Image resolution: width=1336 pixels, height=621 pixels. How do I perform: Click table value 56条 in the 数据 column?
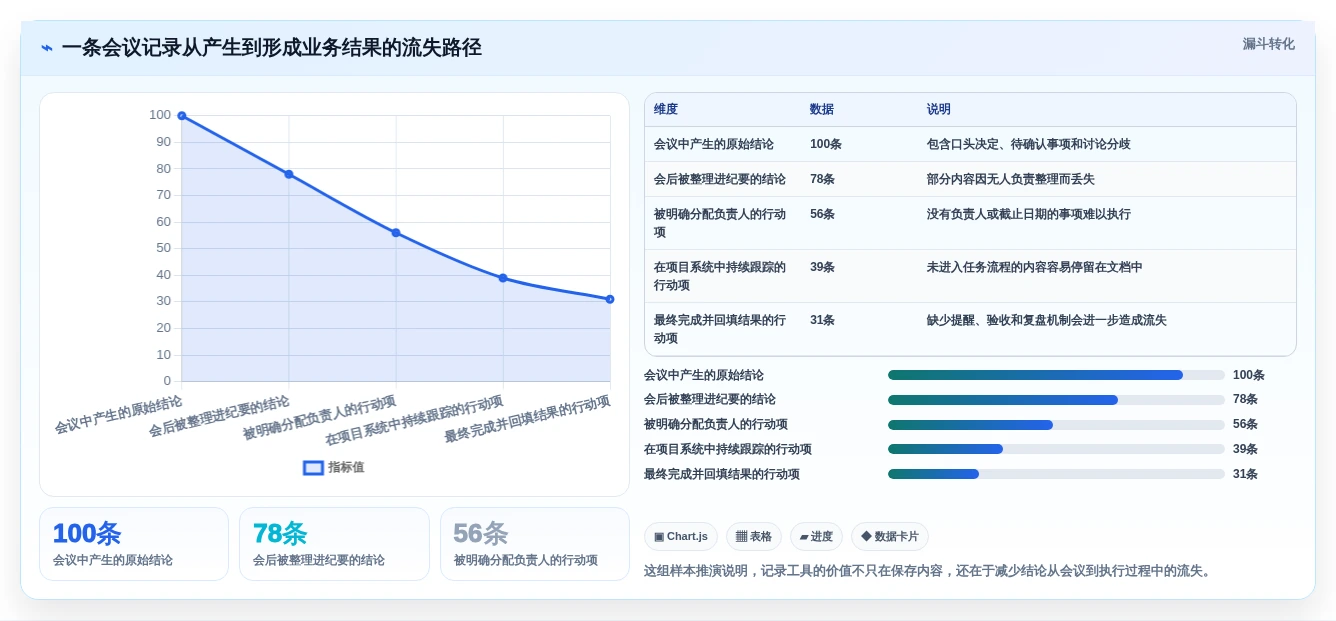823,214
